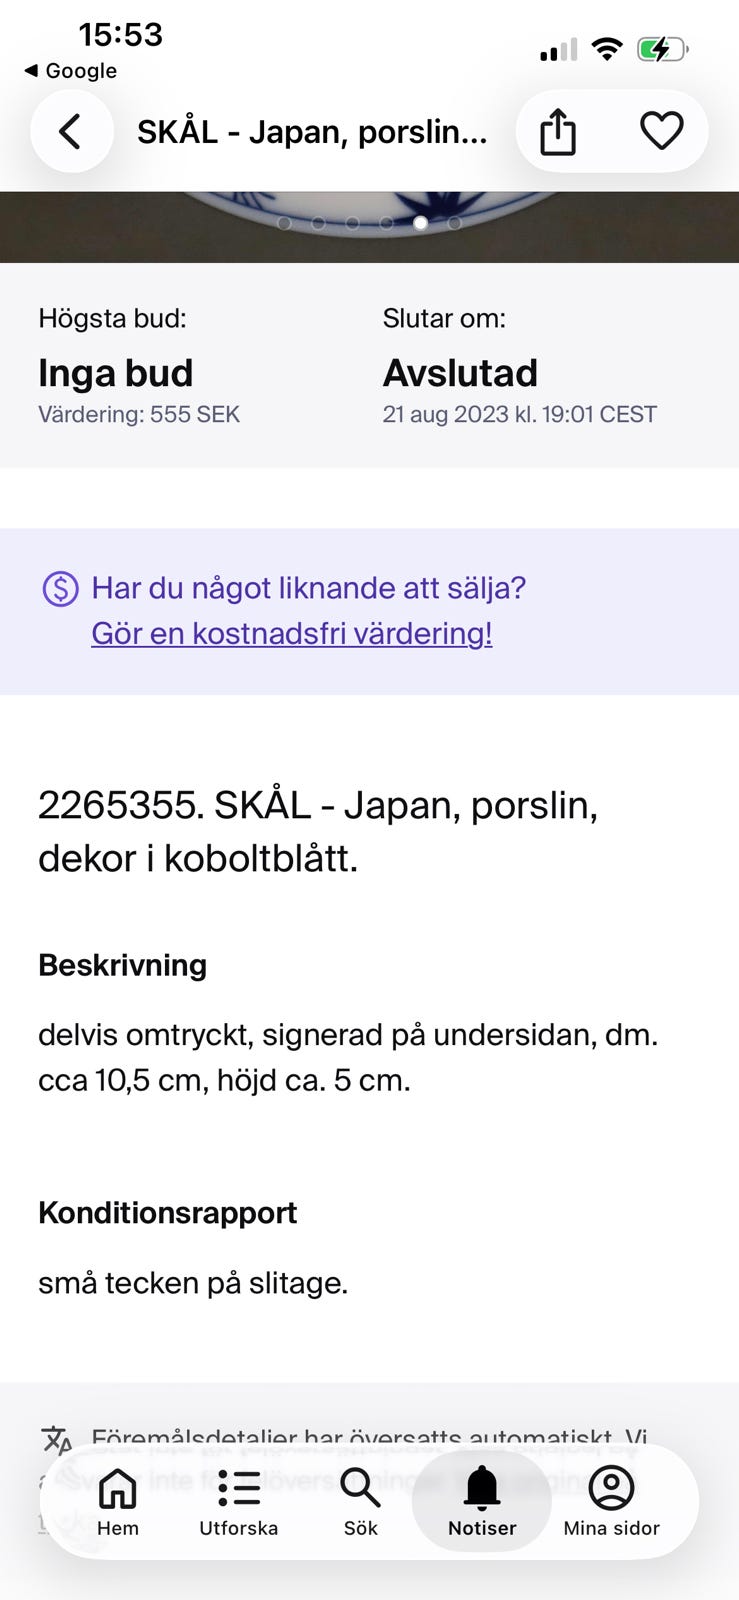
Task: Click Gör en kostnadsfri värdering link
Action: pos(292,633)
